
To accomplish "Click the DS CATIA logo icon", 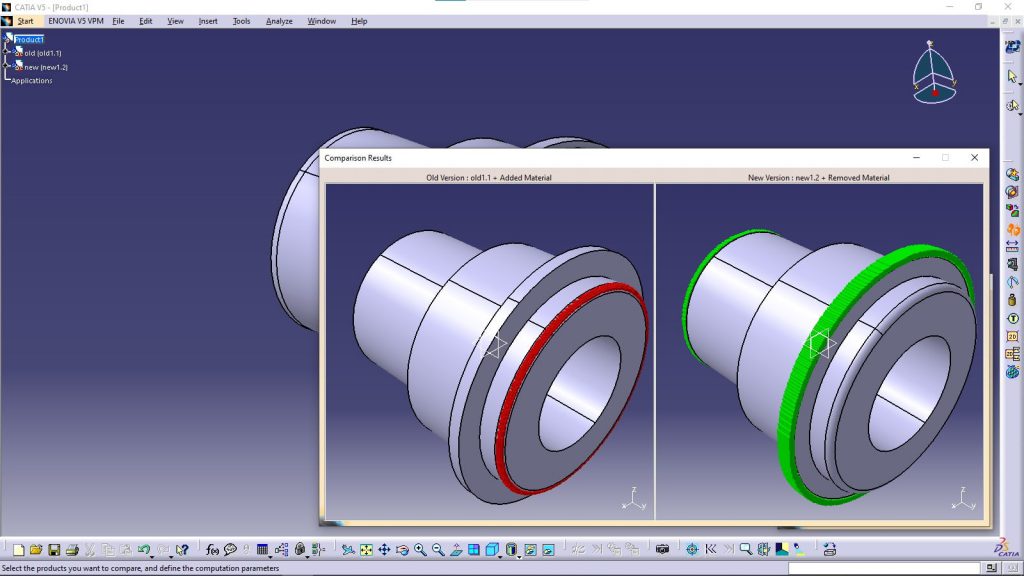I will [x=1006, y=547].
